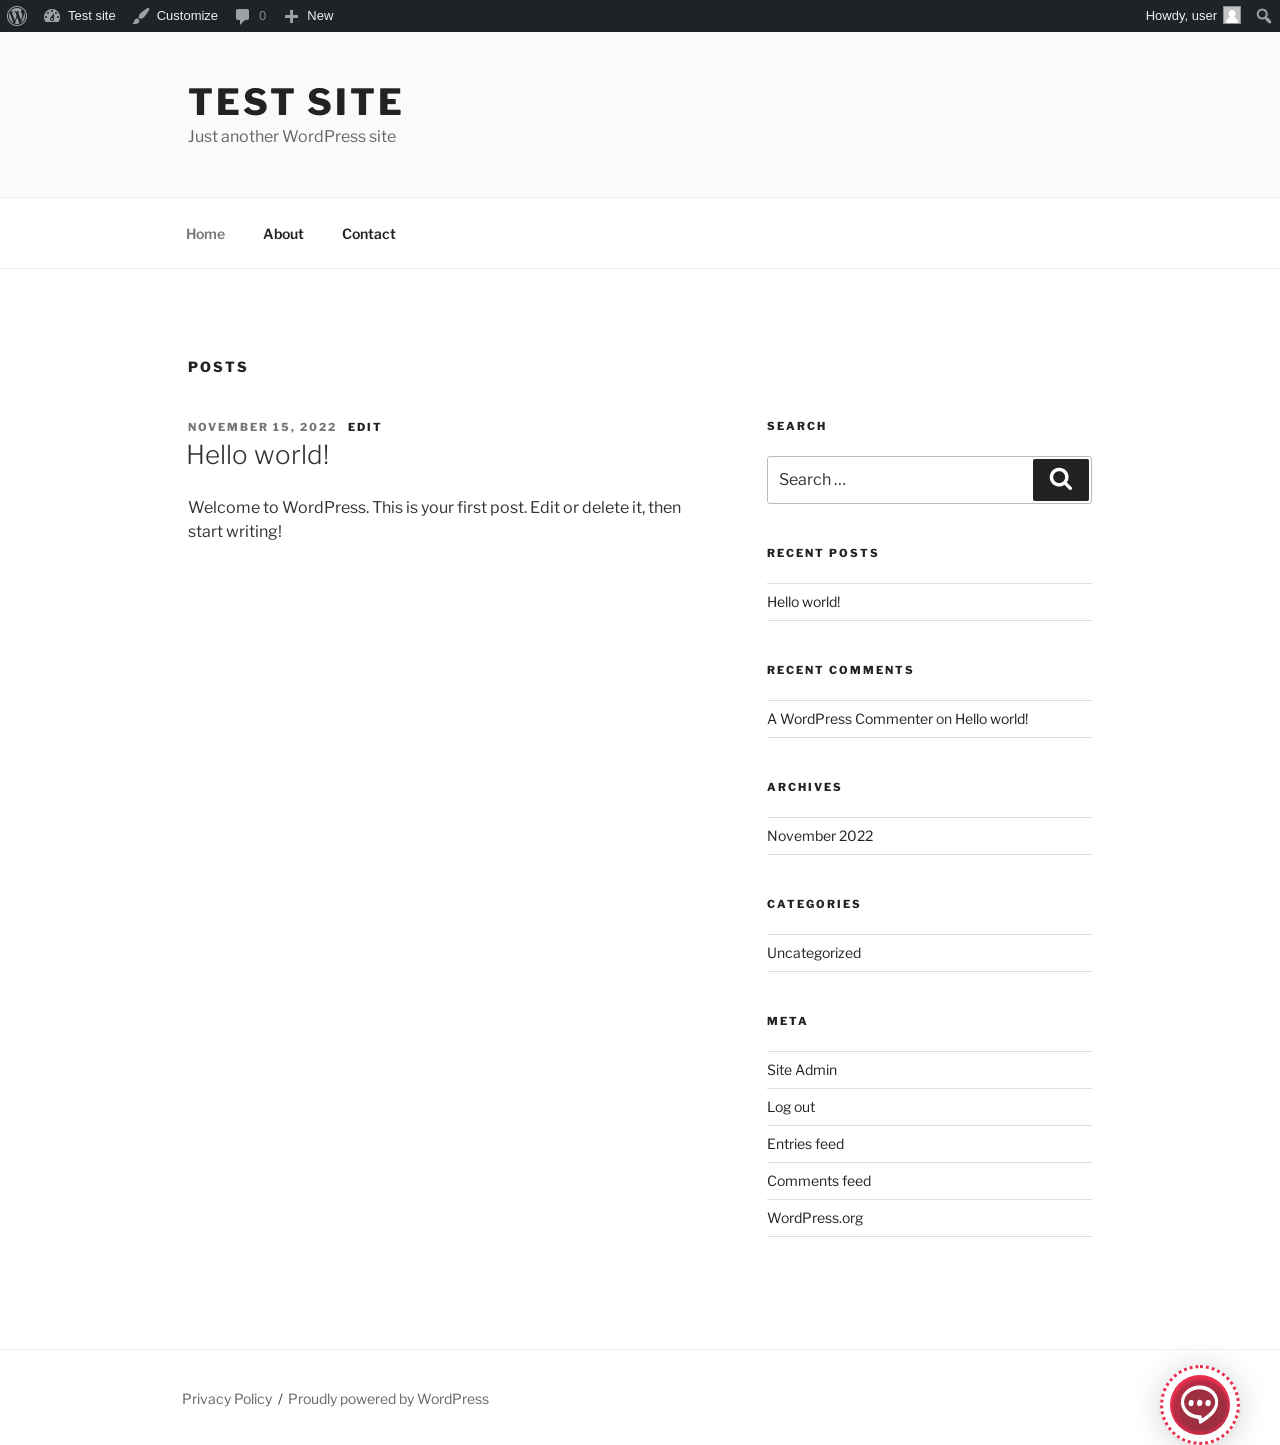Open the comments bubble icon
This screenshot has height=1445, width=1280.
242,16
